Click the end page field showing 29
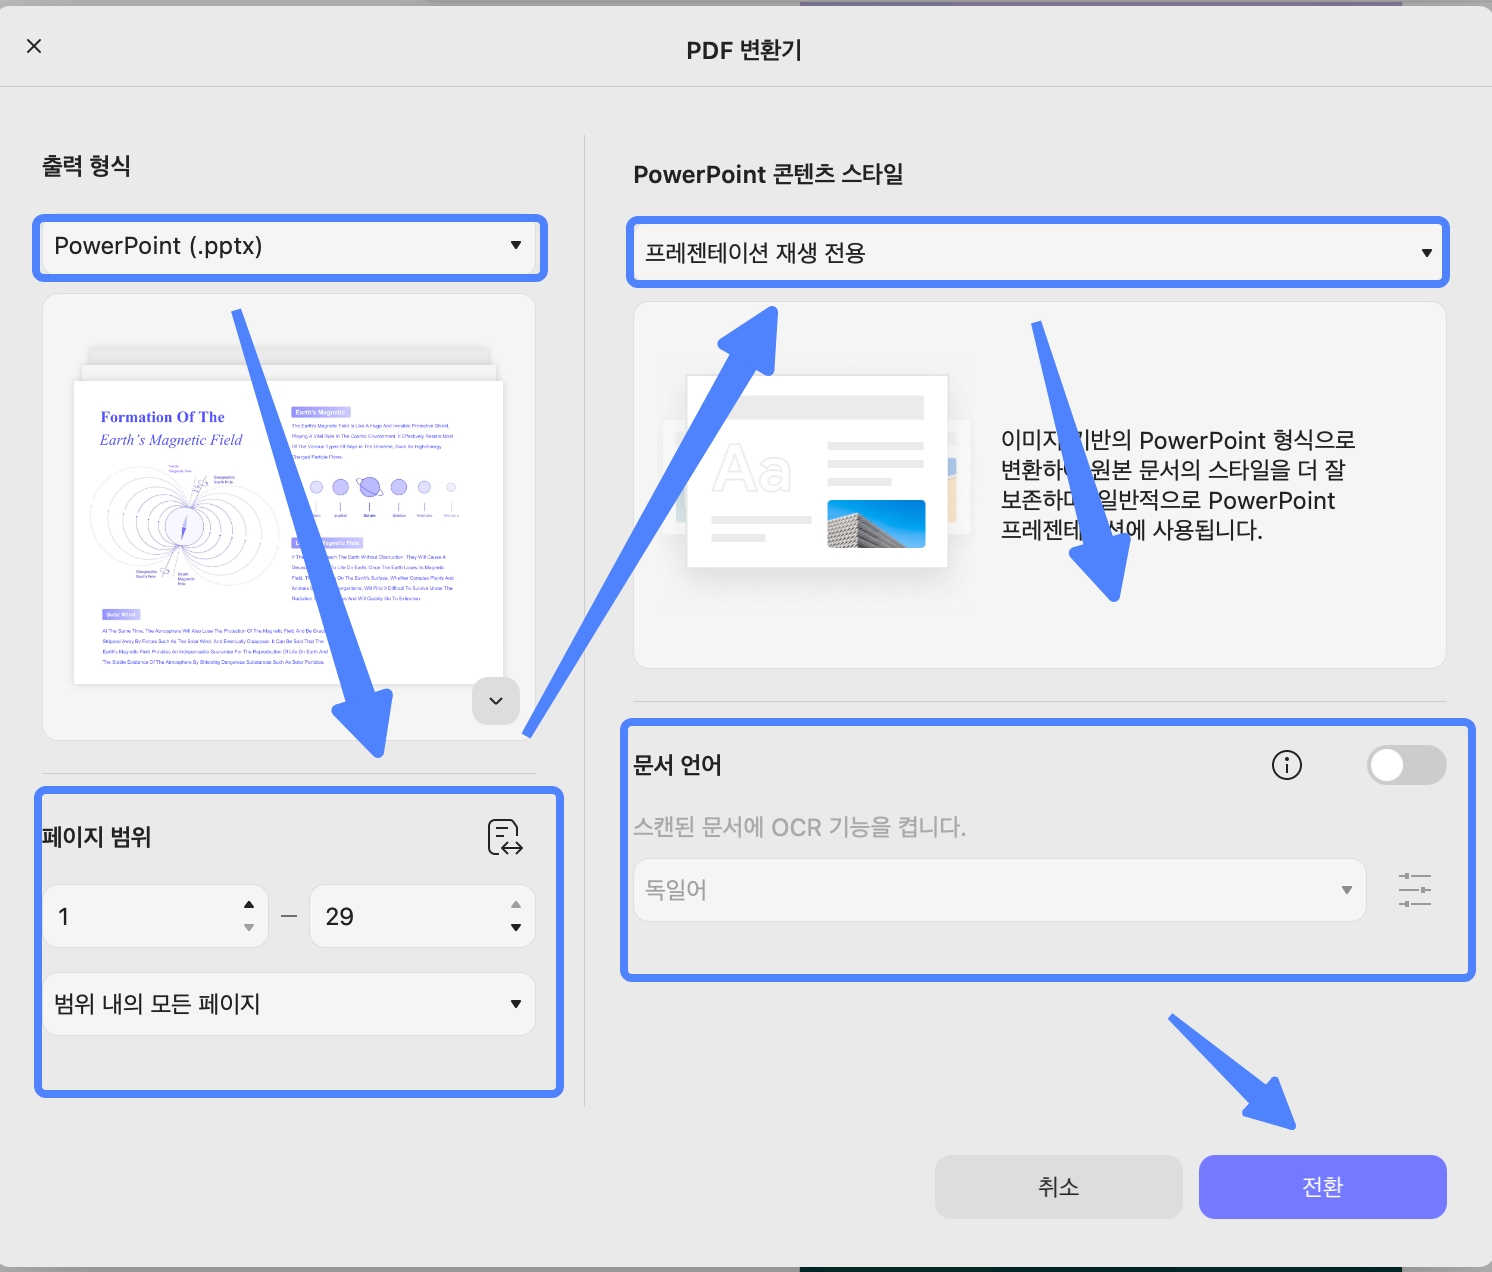The image size is (1492, 1272). pyautogui.click(x=422, y=916)
